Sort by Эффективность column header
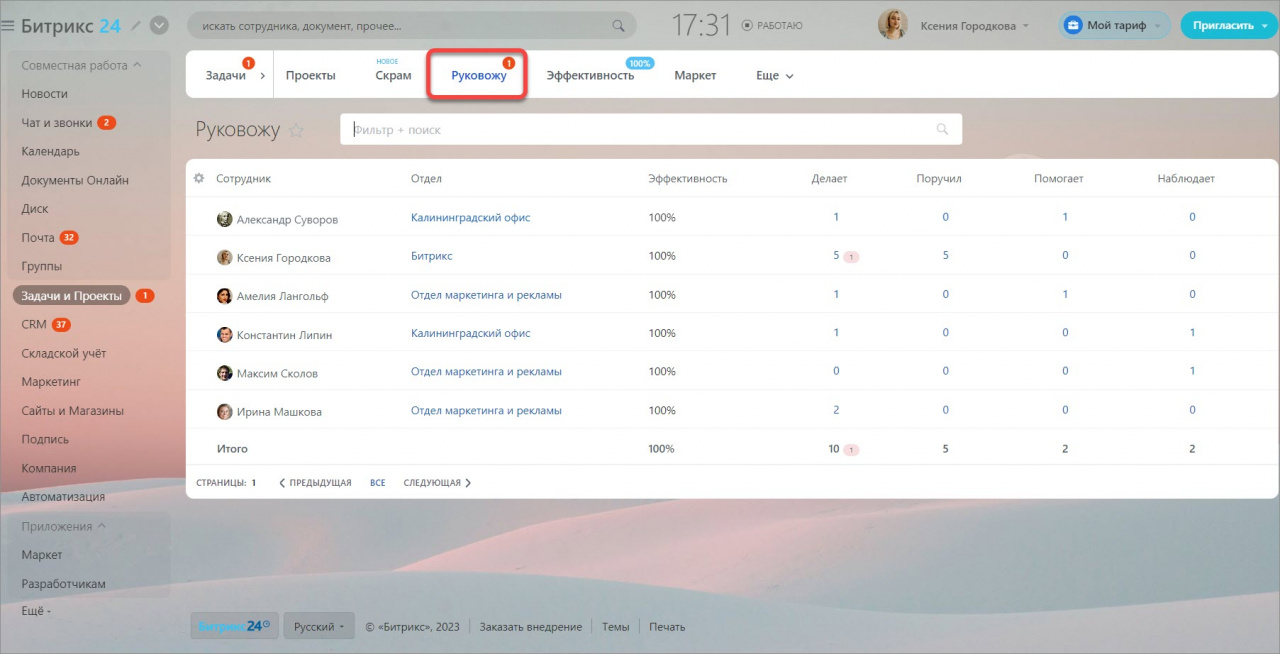Screen dimensions: 1280x654 (687, 179)
